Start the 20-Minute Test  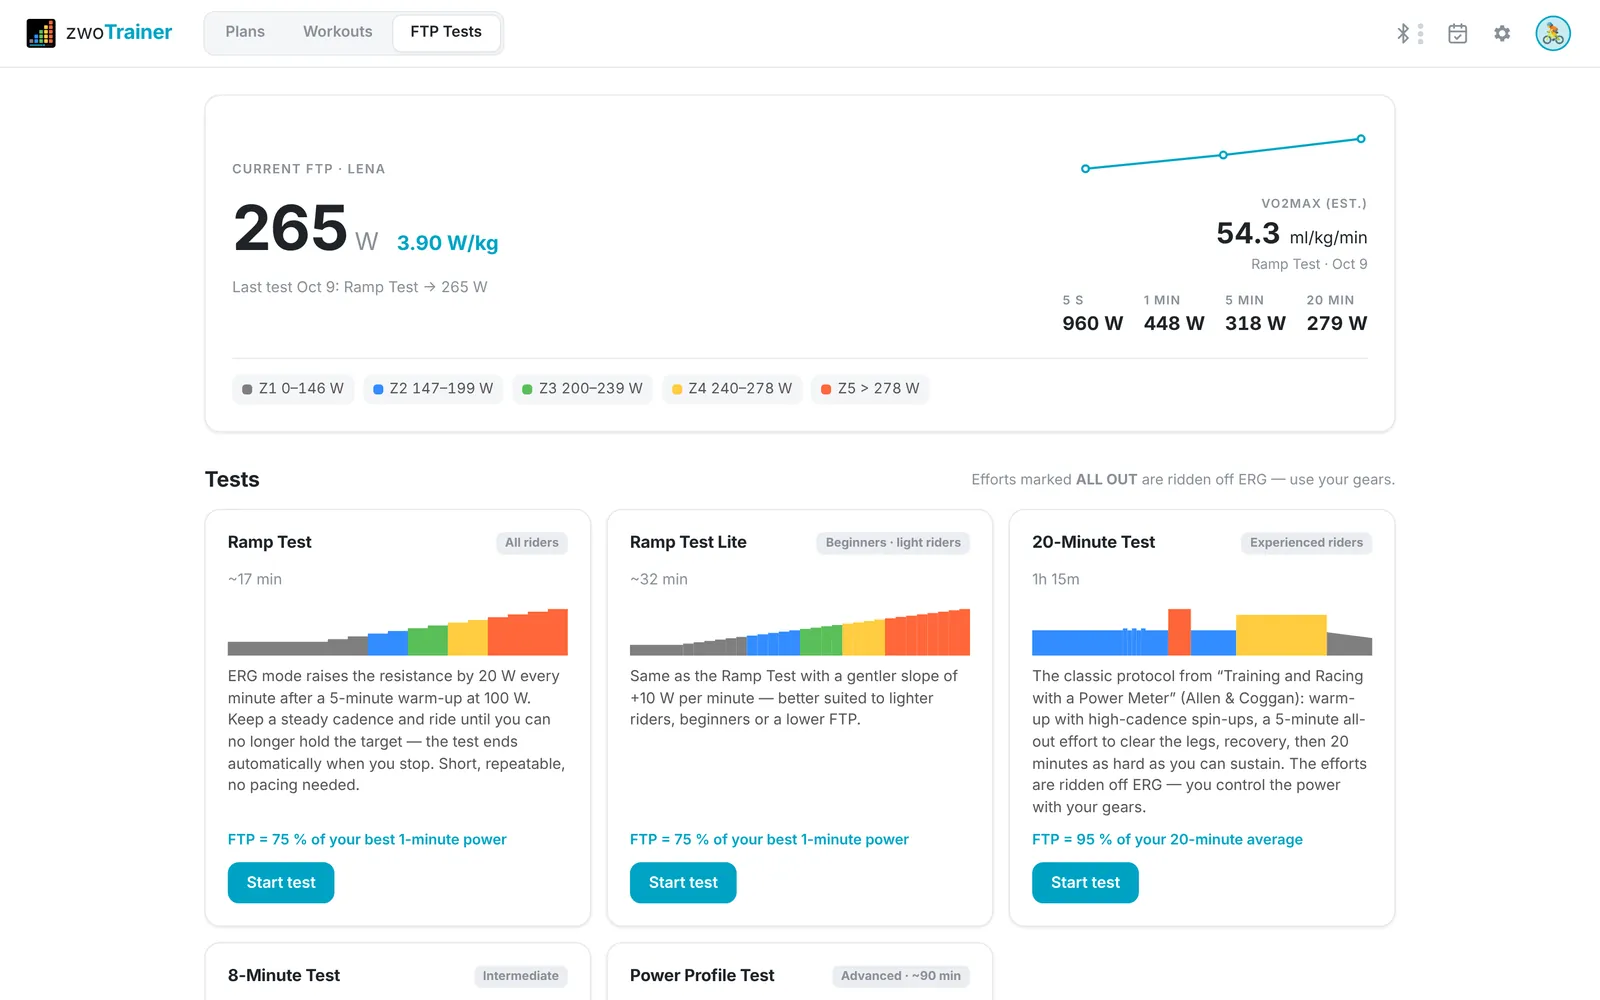[x=1085, y=883]
